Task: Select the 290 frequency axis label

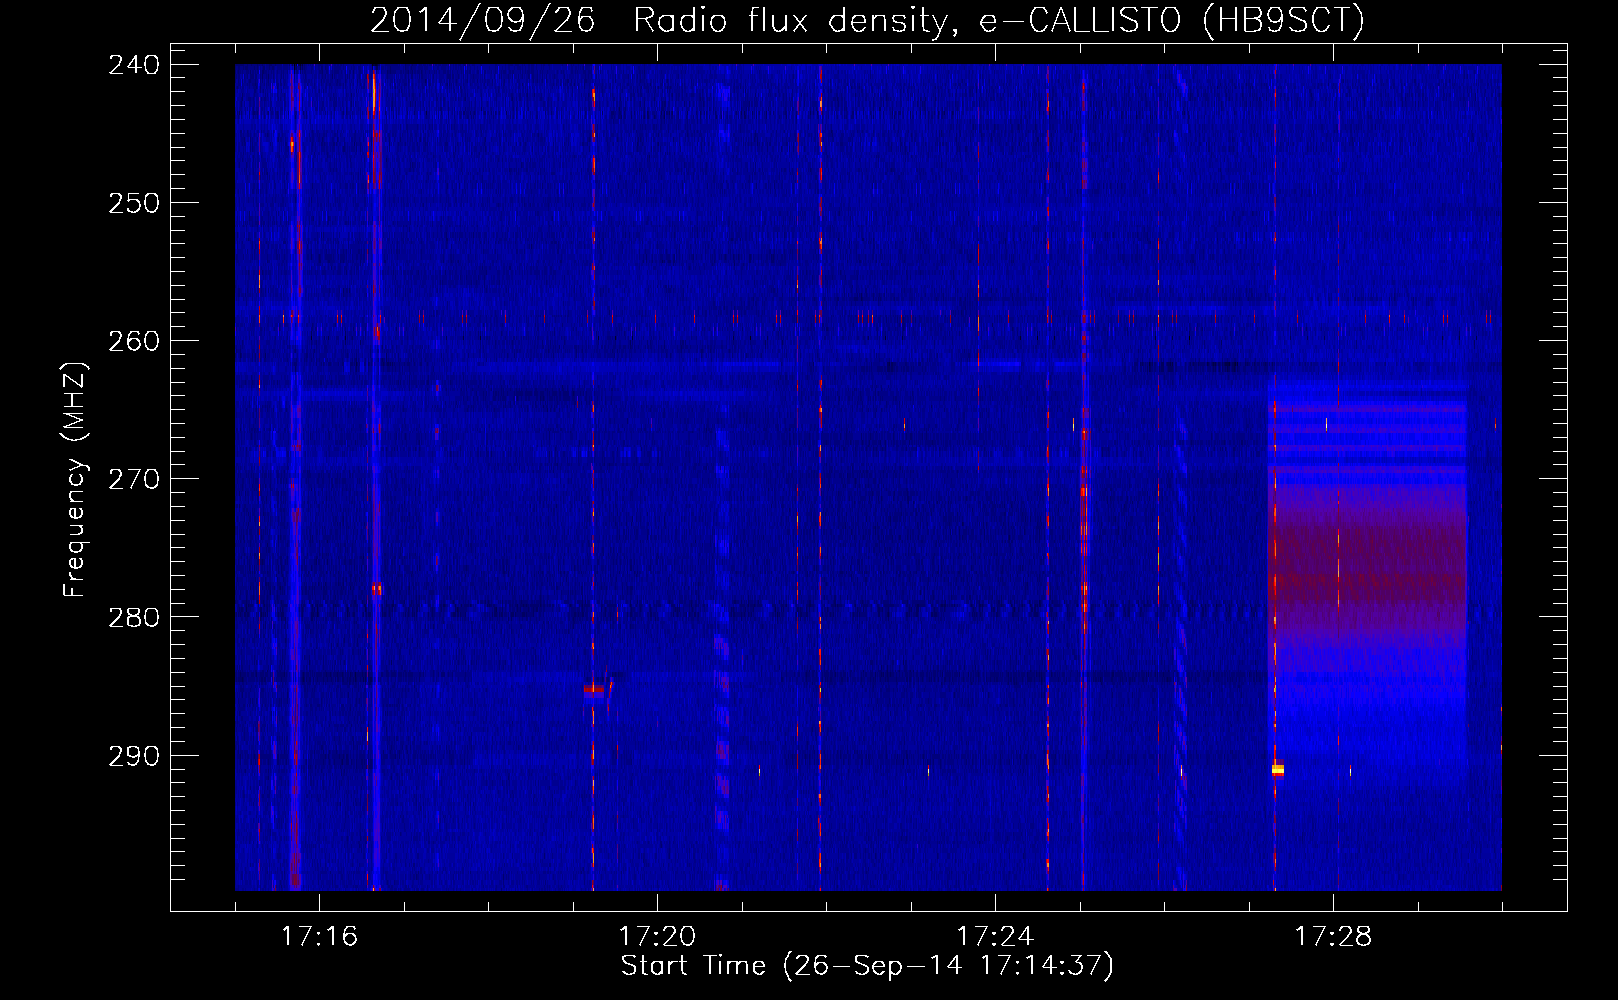Action: 133,756
